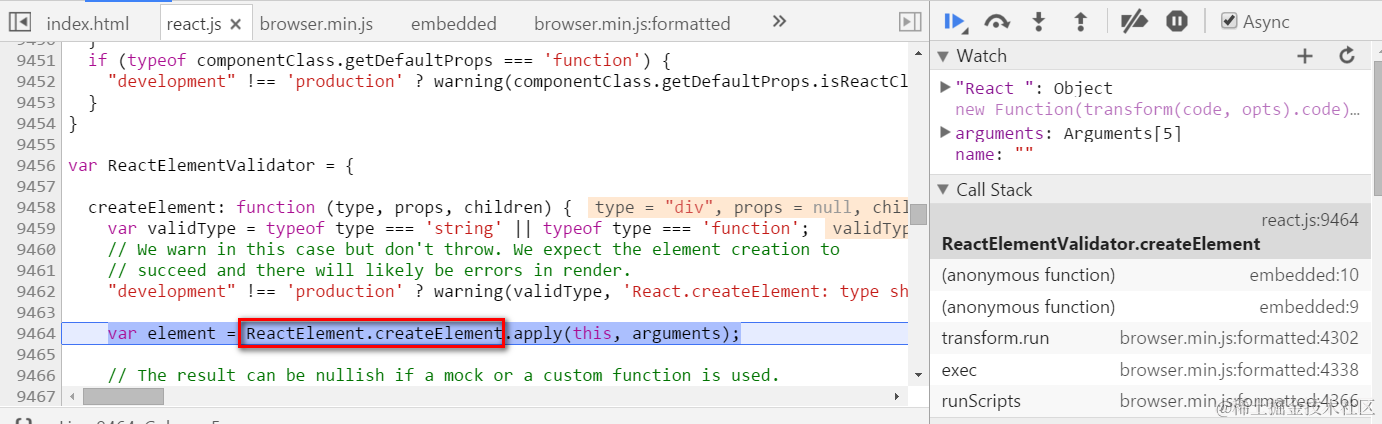1382x424 pixels.
Task: Toggle pause on exceptions
Action: coord(1177,21)
